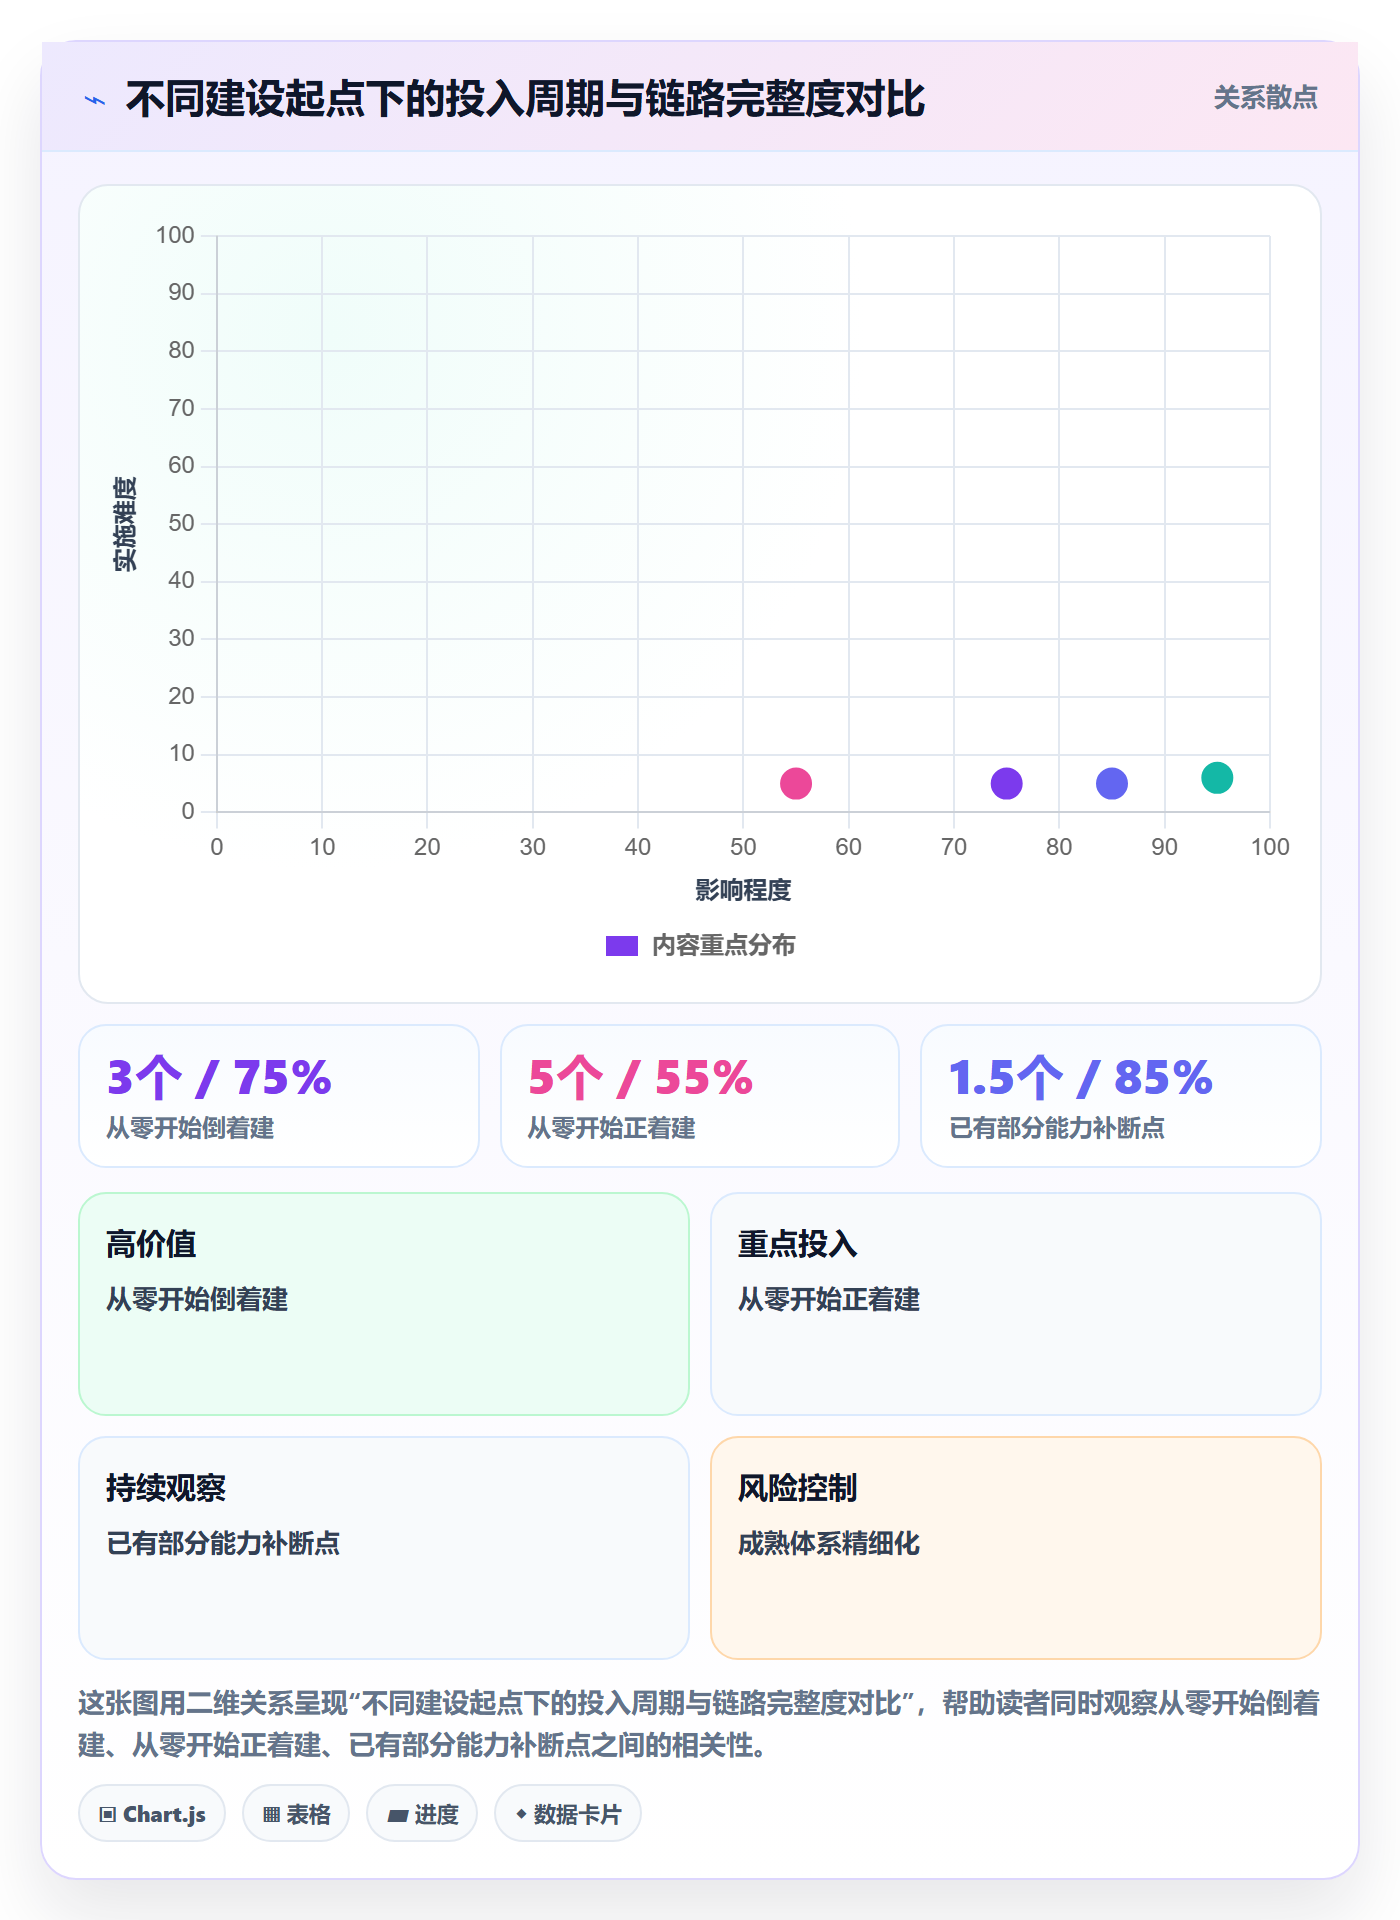Select the 高价值 quadrant card
The image size is (1400, 1920).
pyautogui.click(x=384, y=1304)
